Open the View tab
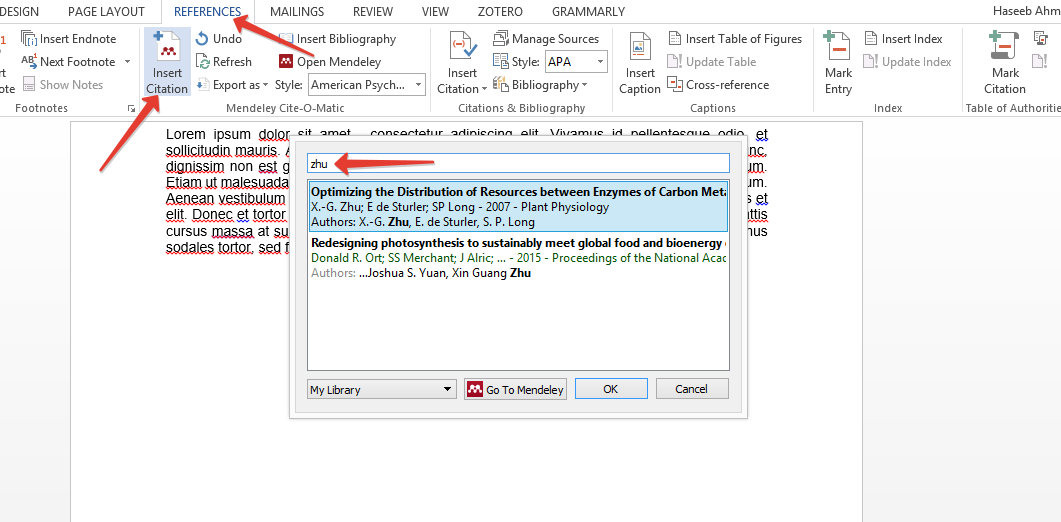1061x522 pixels. 435,12
